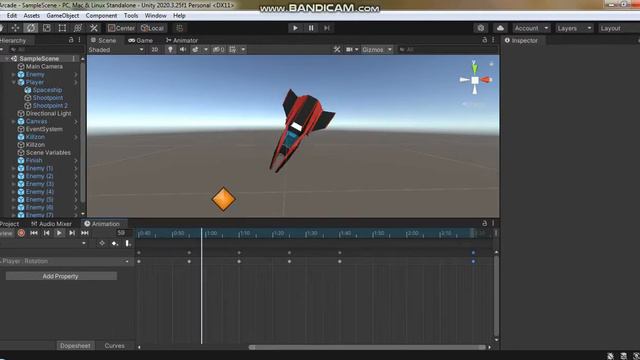640x360 pixels.
Task: Open the Layout dropdown
Action: point(618,28)
